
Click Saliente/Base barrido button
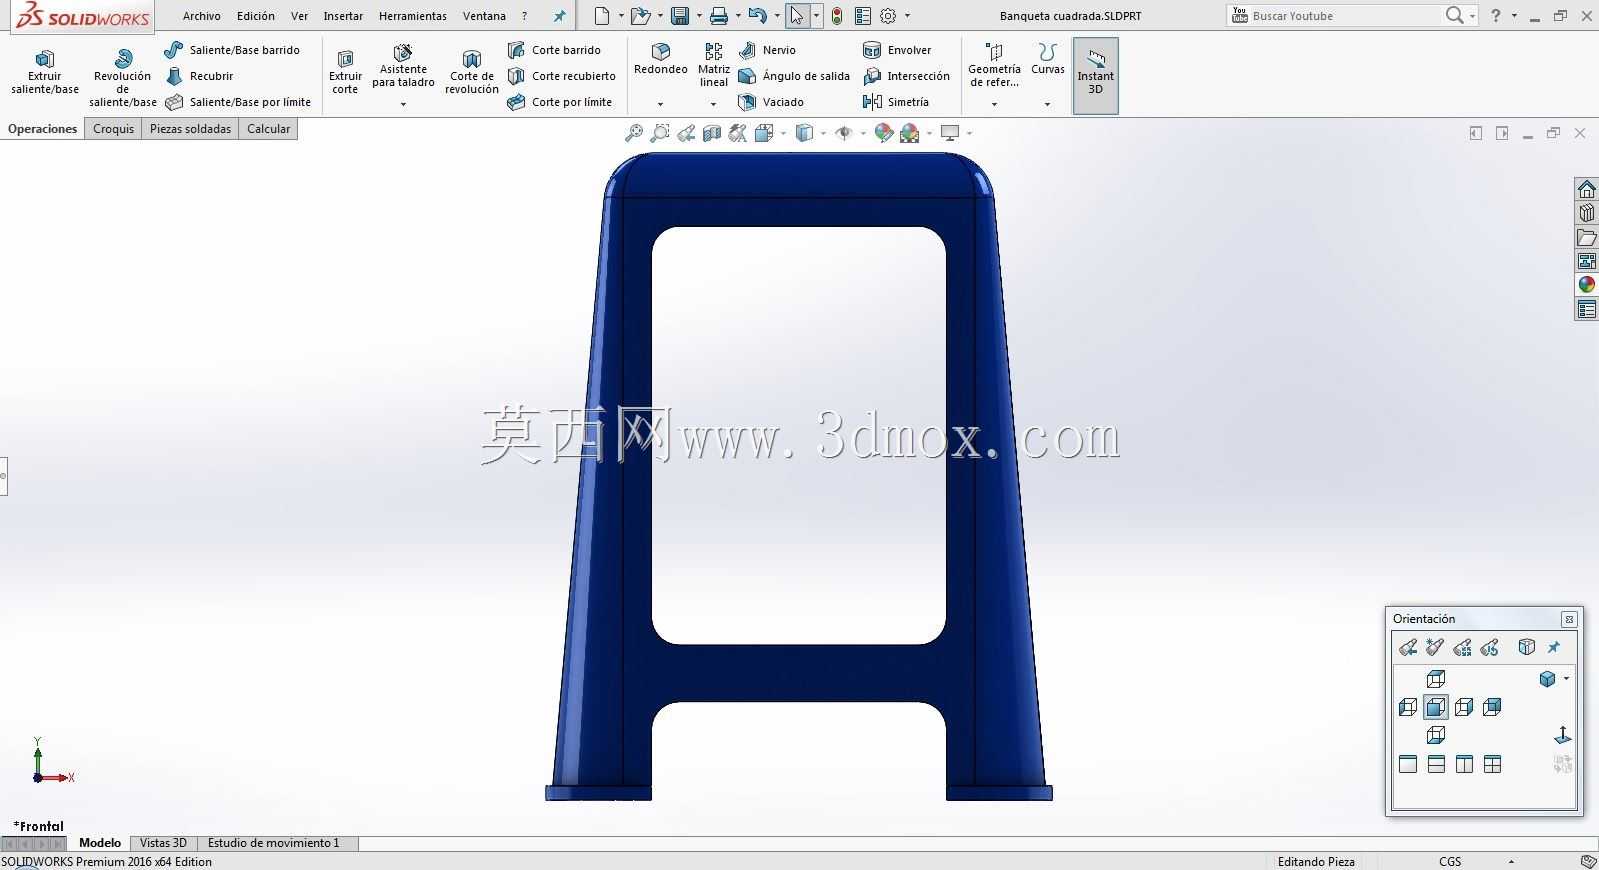pos(232,50)
